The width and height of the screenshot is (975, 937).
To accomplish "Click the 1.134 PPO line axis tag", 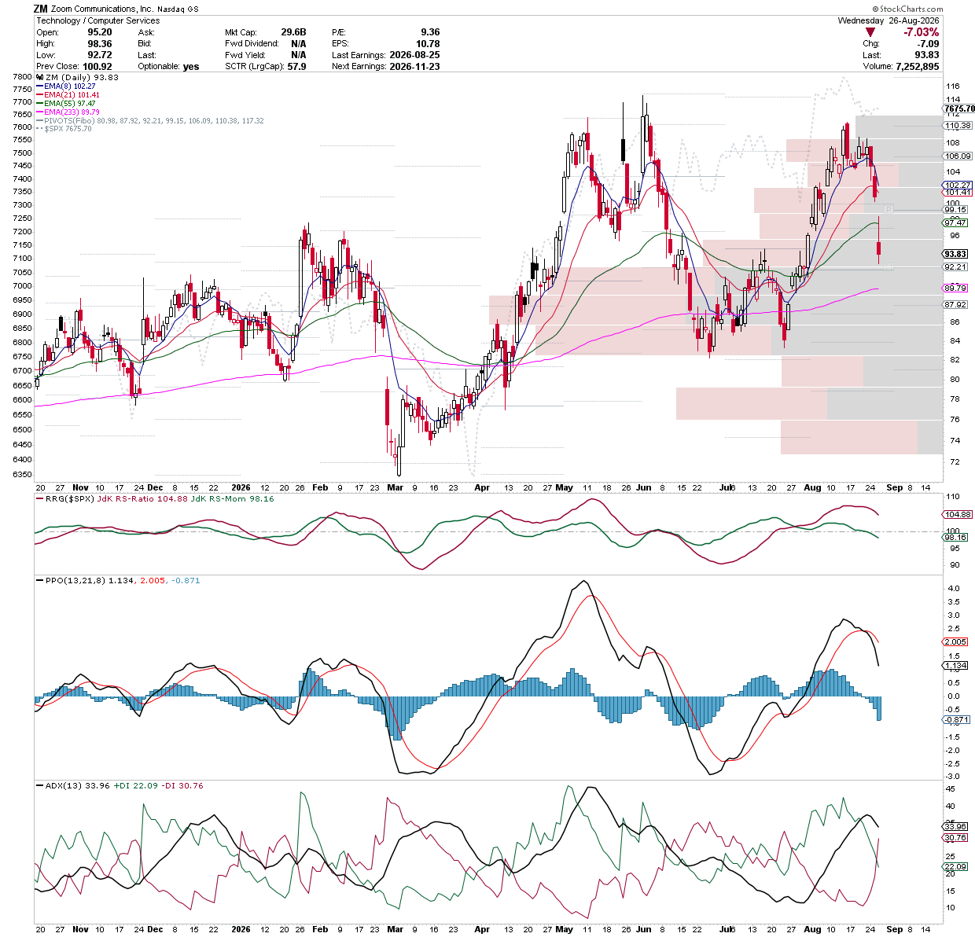I will click(956, 666).
